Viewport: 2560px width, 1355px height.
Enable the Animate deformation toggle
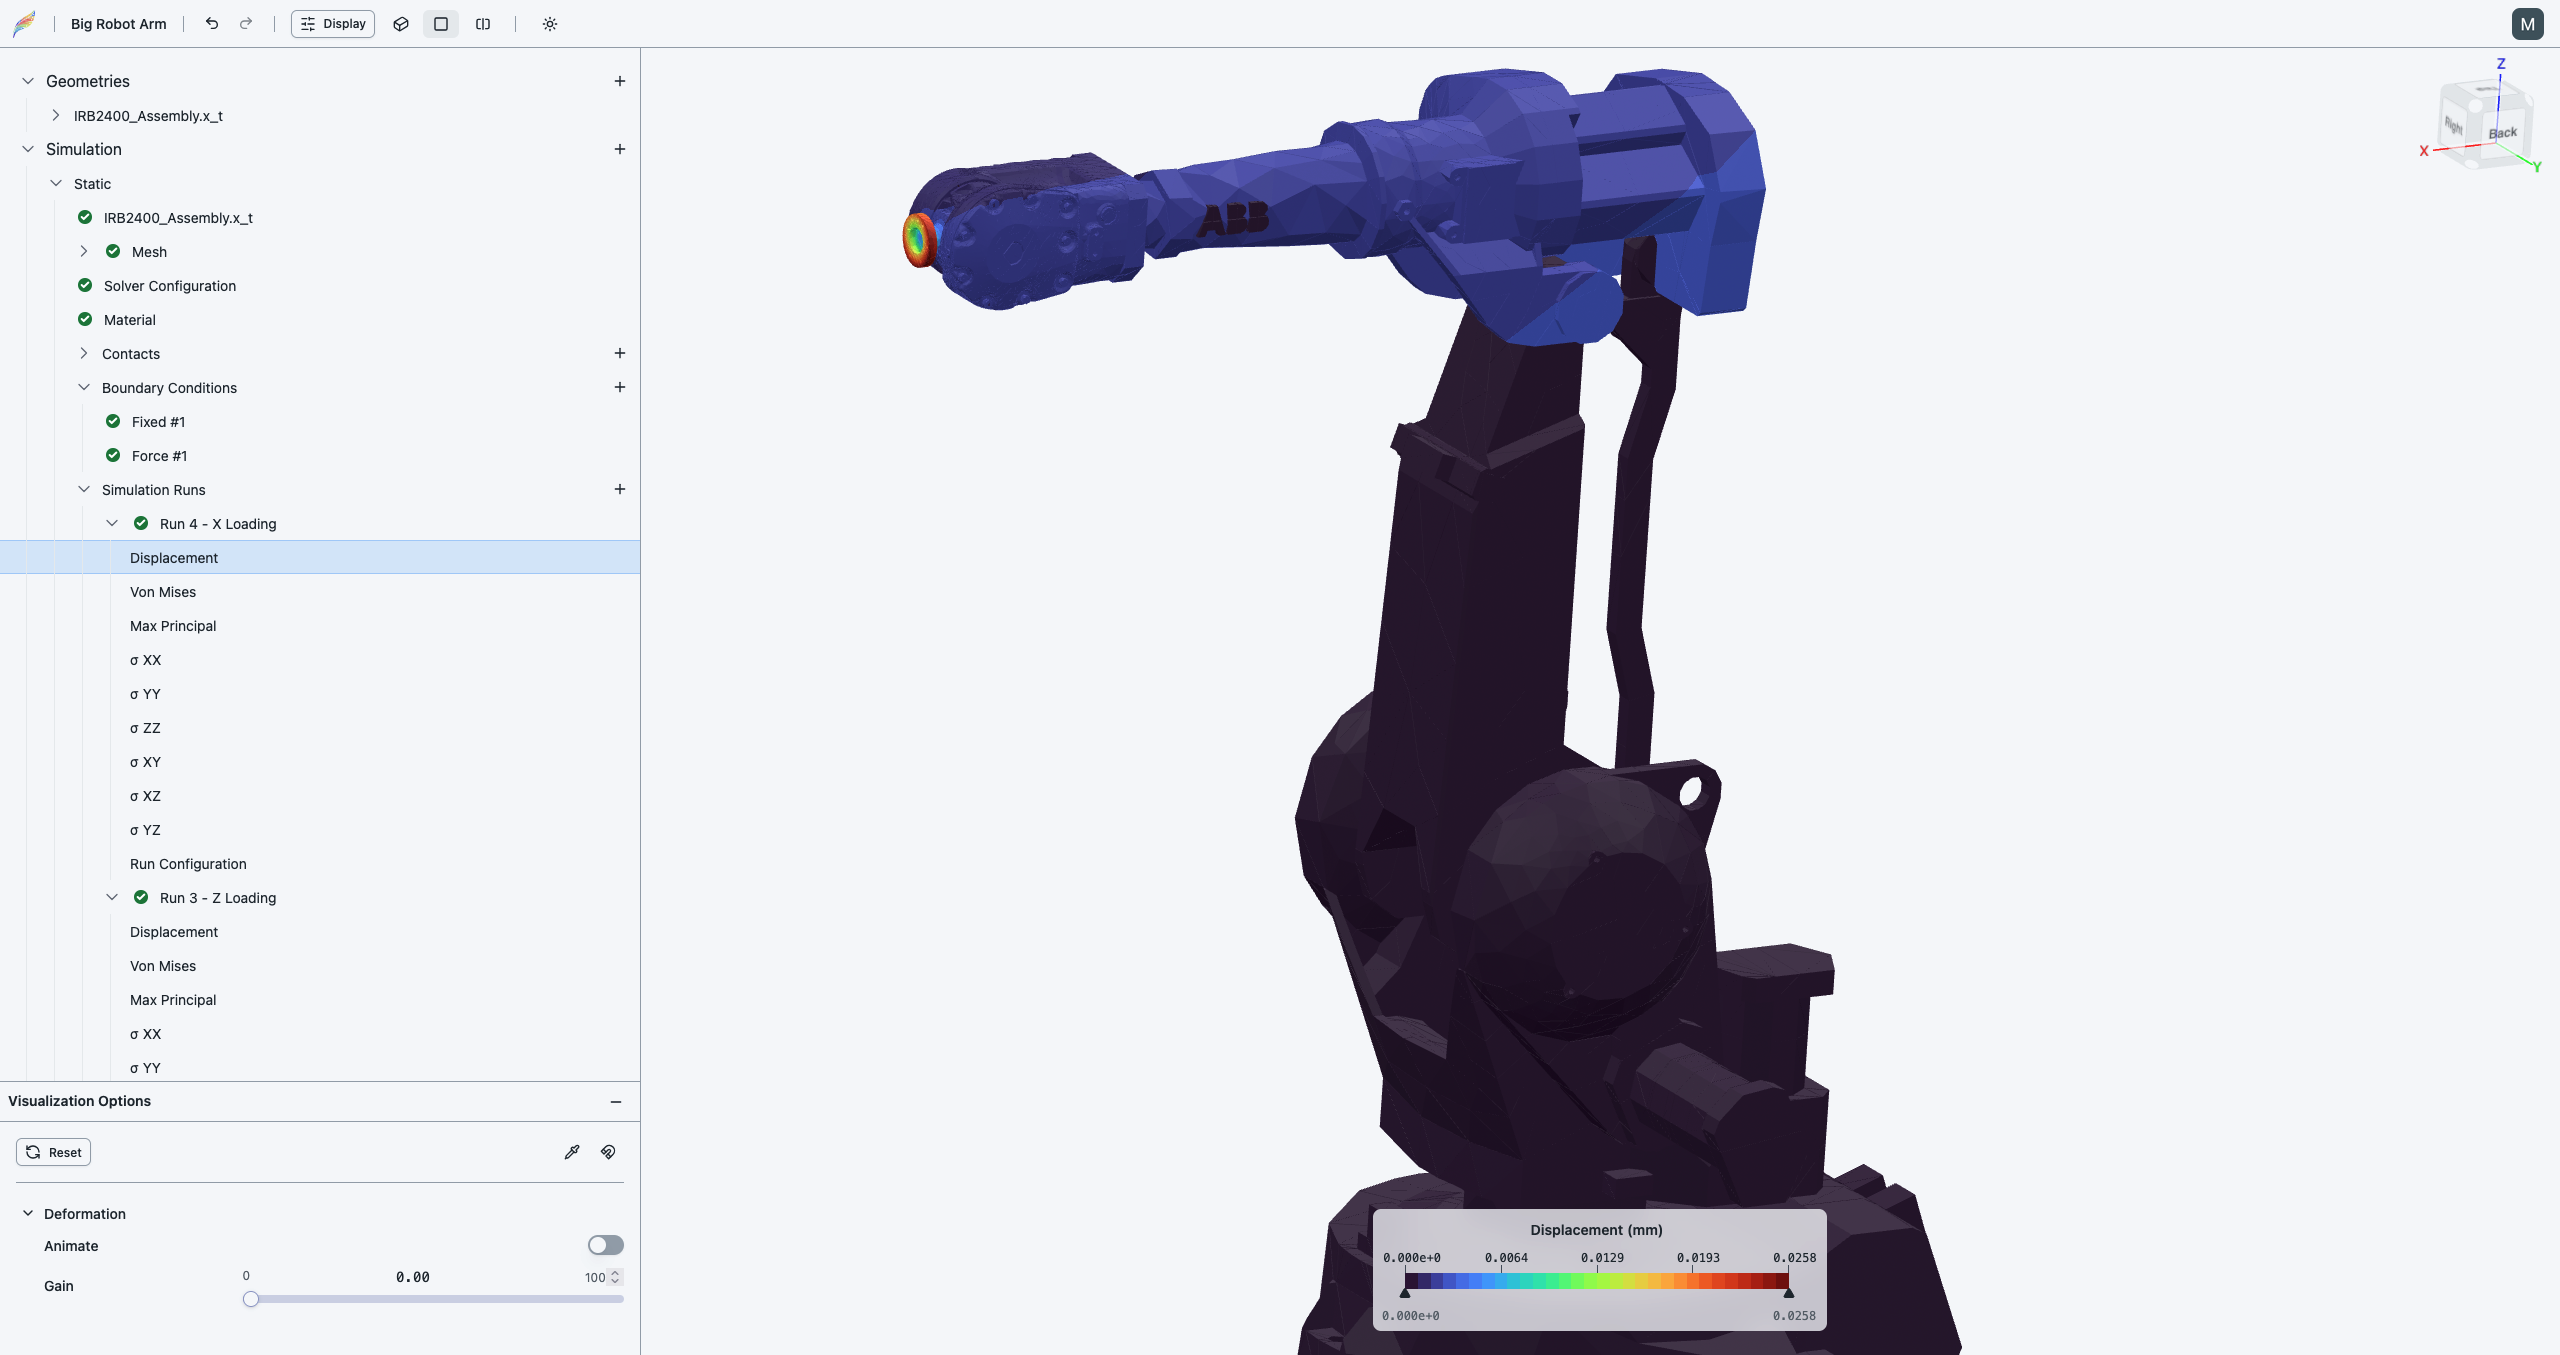click(604, 1244)
